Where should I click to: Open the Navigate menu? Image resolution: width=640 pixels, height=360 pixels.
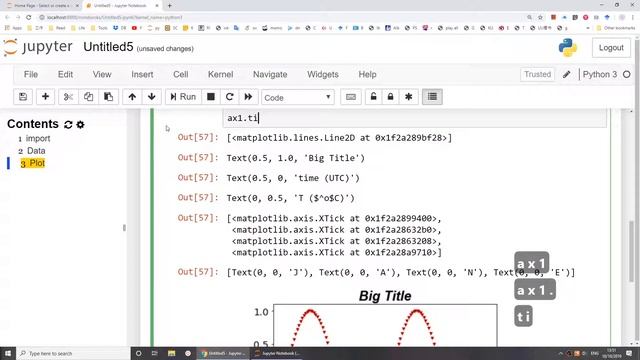click(270, 75)
